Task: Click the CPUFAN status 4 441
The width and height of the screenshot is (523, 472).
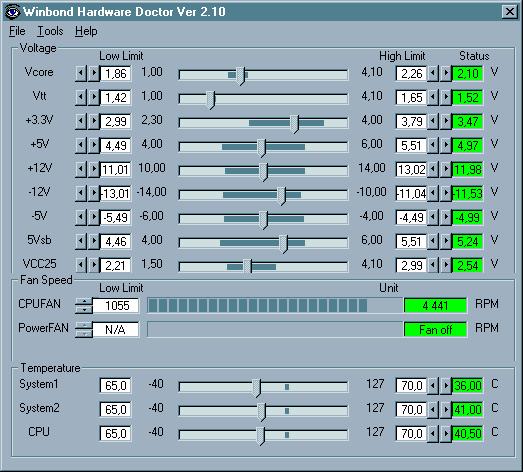Action: [435, 305]
